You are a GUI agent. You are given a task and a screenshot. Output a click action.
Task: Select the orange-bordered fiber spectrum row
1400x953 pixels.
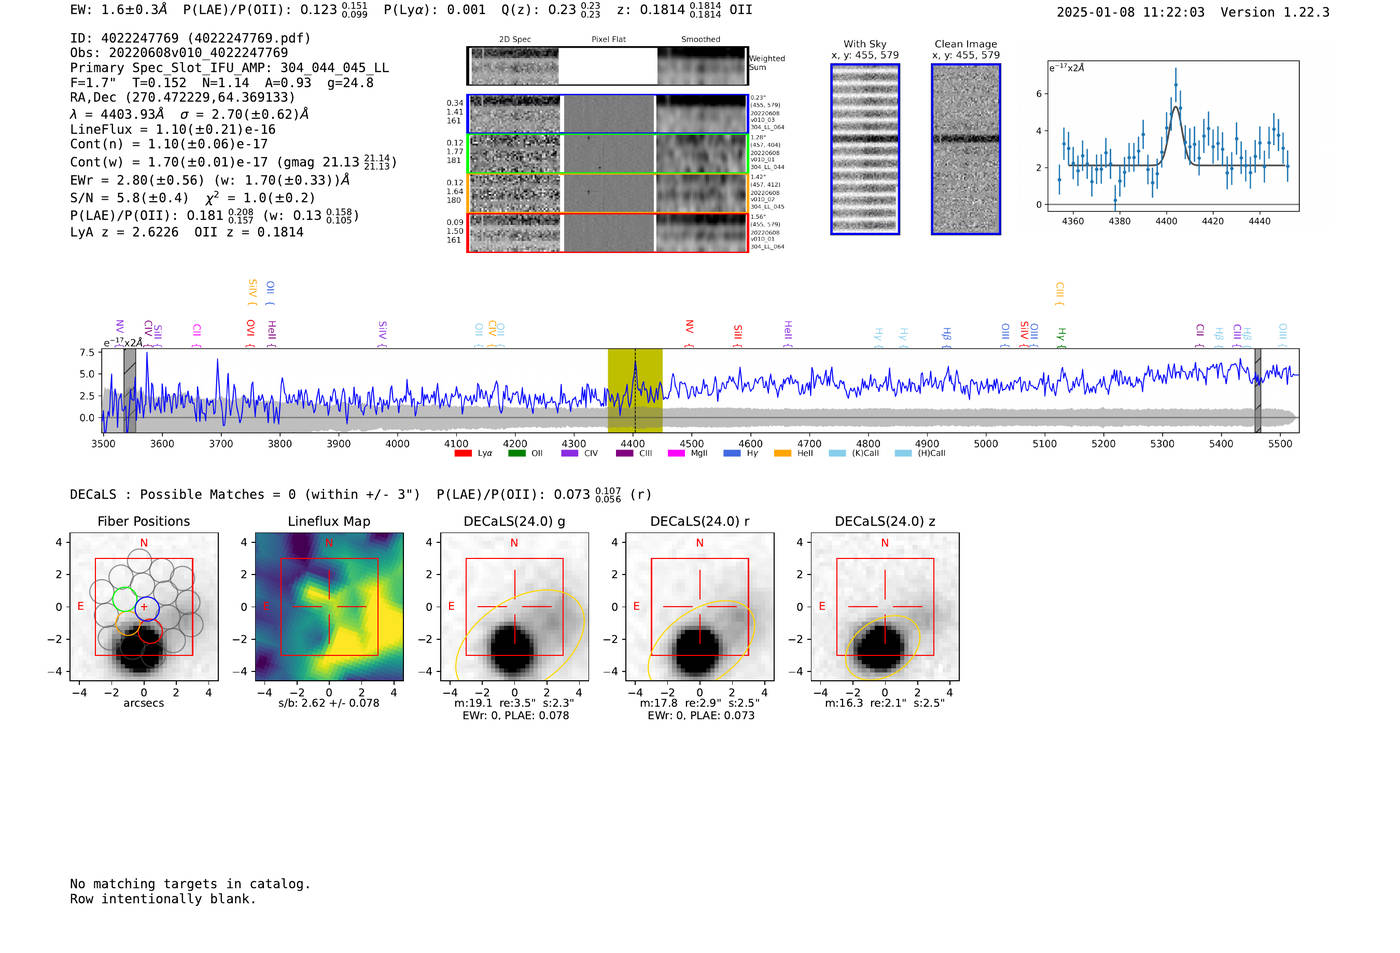[607, 193]
